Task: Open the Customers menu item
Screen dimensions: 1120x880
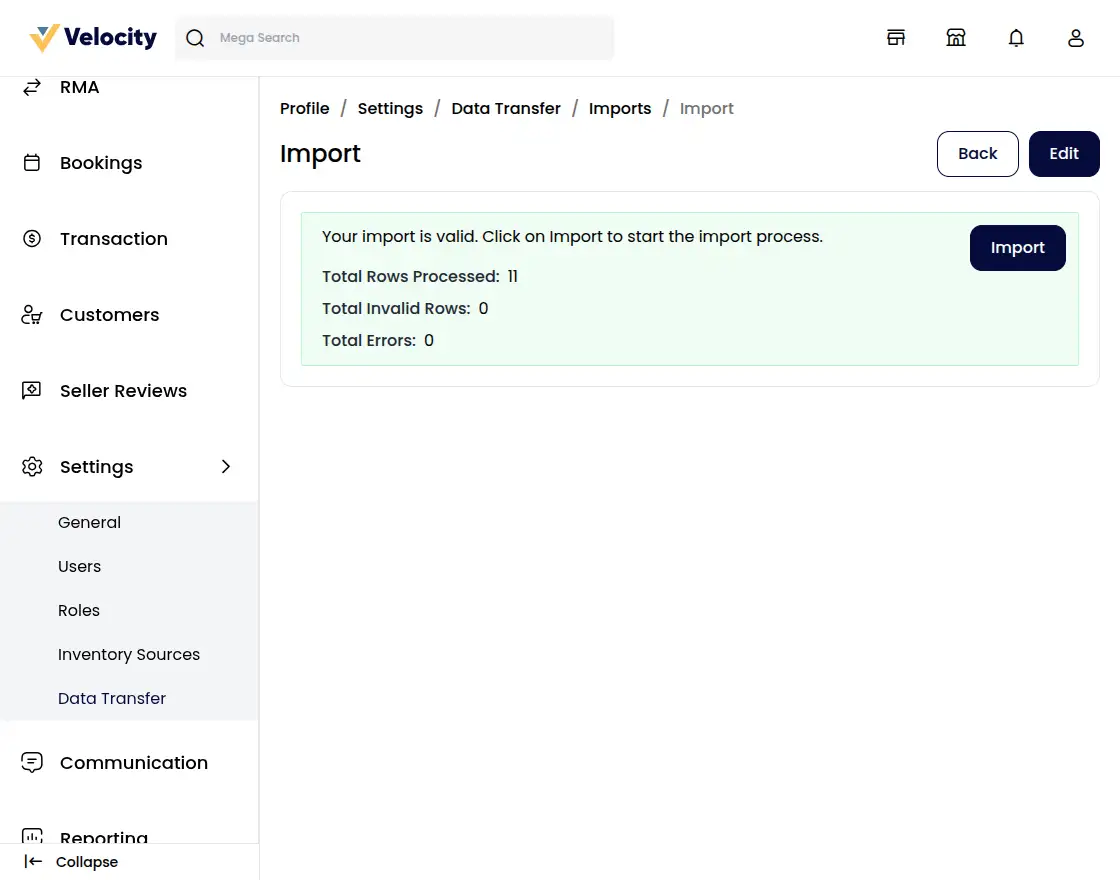Action: click(x=109, y=315)
